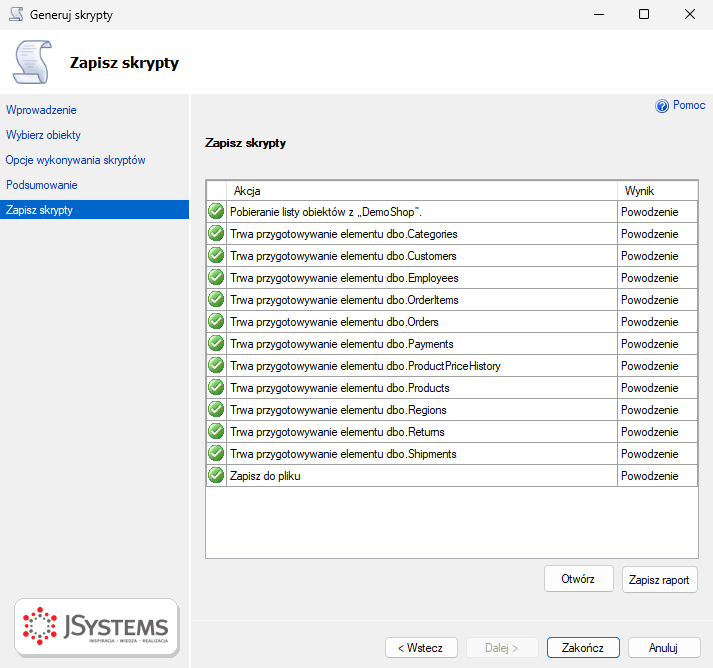The height and width of the screenshot is (668, 713).
Task: Finish the wizard with Zakończ
Action: pyautogui.click(x=583, y=648)
